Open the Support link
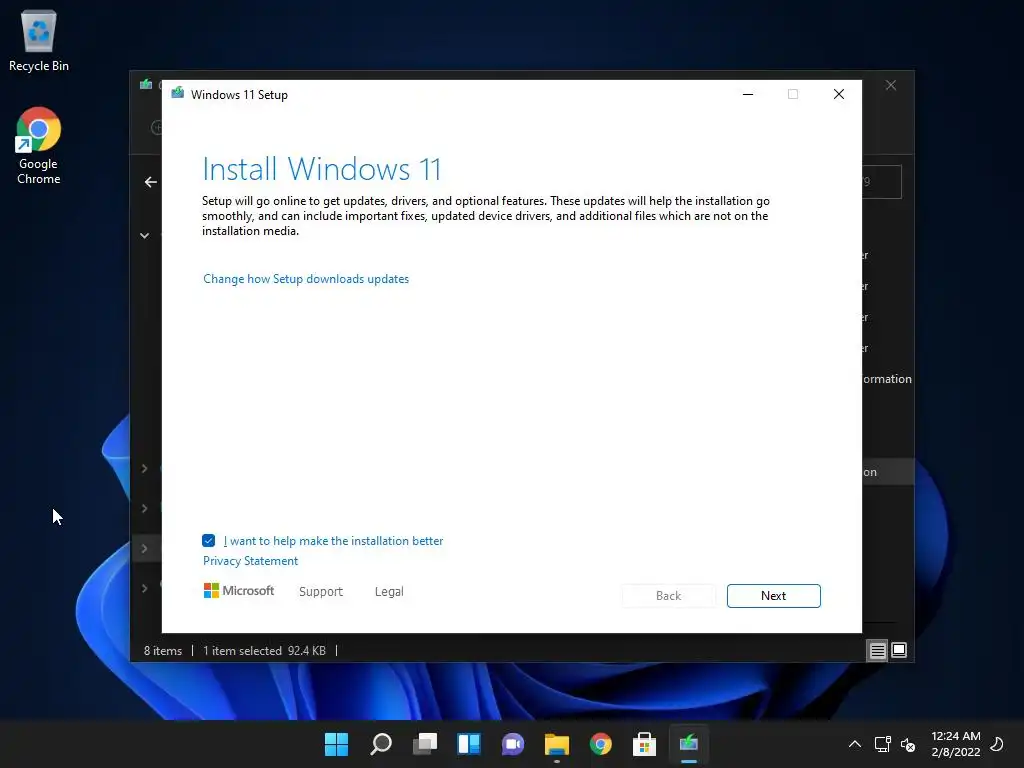This screenshot has height=768, width=1024. pos(321,592)
